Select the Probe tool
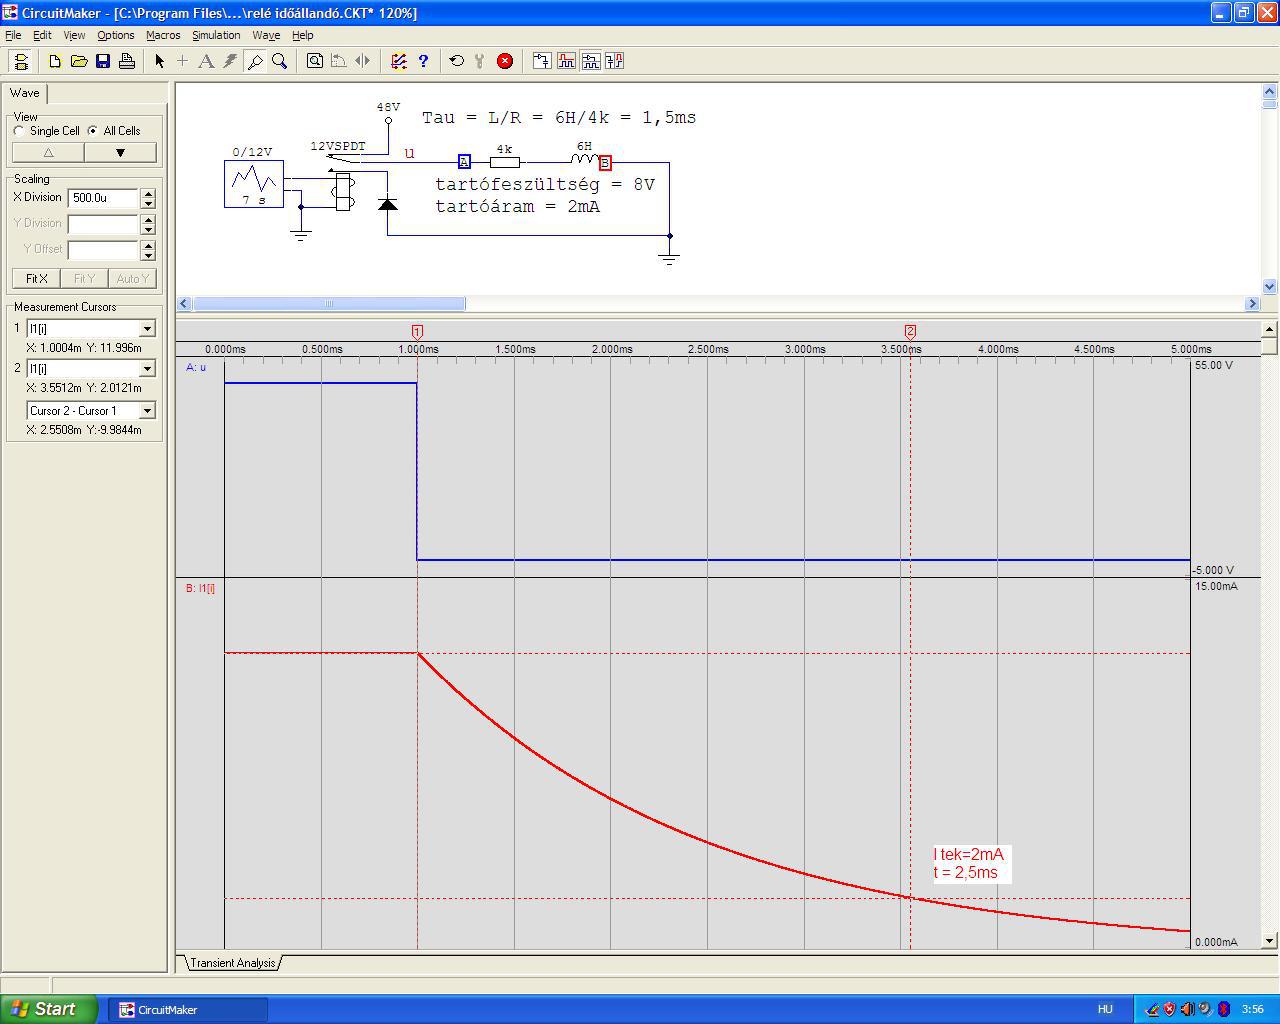The width and height of the screenshot is (1280, 1024). [255, 61]
